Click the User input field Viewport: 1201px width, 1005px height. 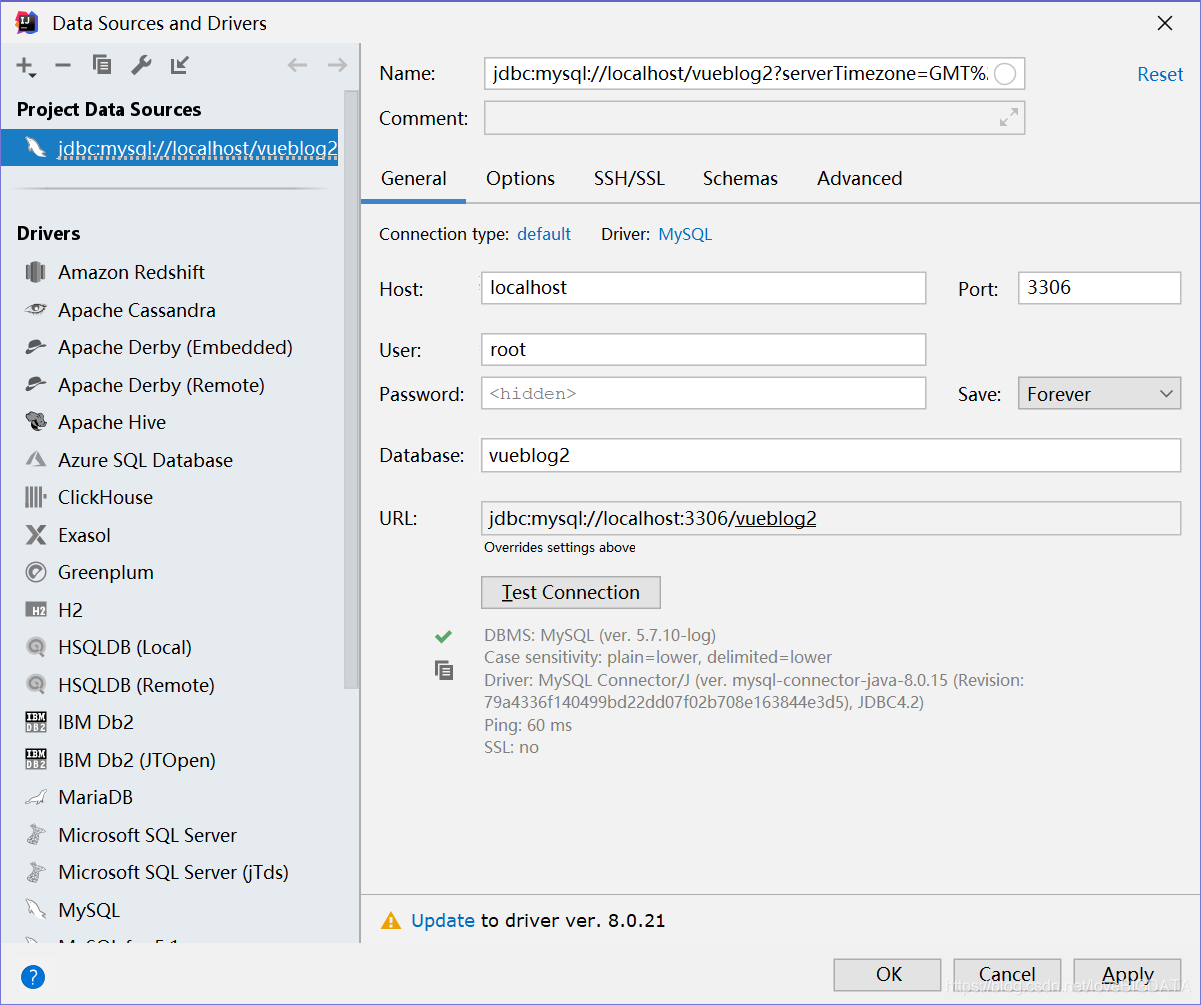704,350
